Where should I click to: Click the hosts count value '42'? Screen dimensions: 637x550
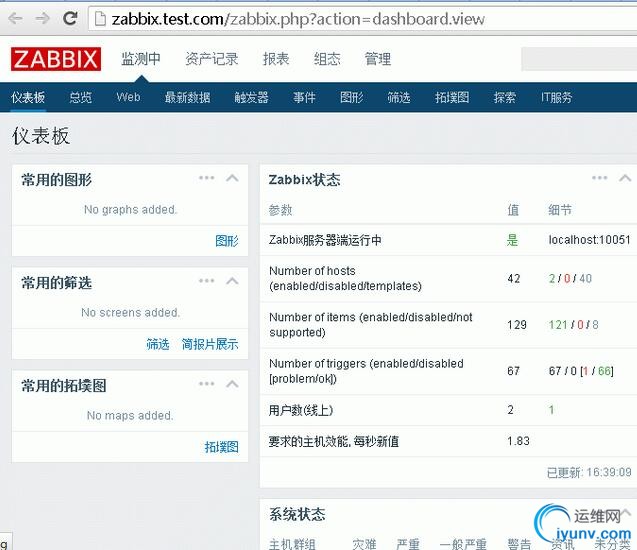514,278
